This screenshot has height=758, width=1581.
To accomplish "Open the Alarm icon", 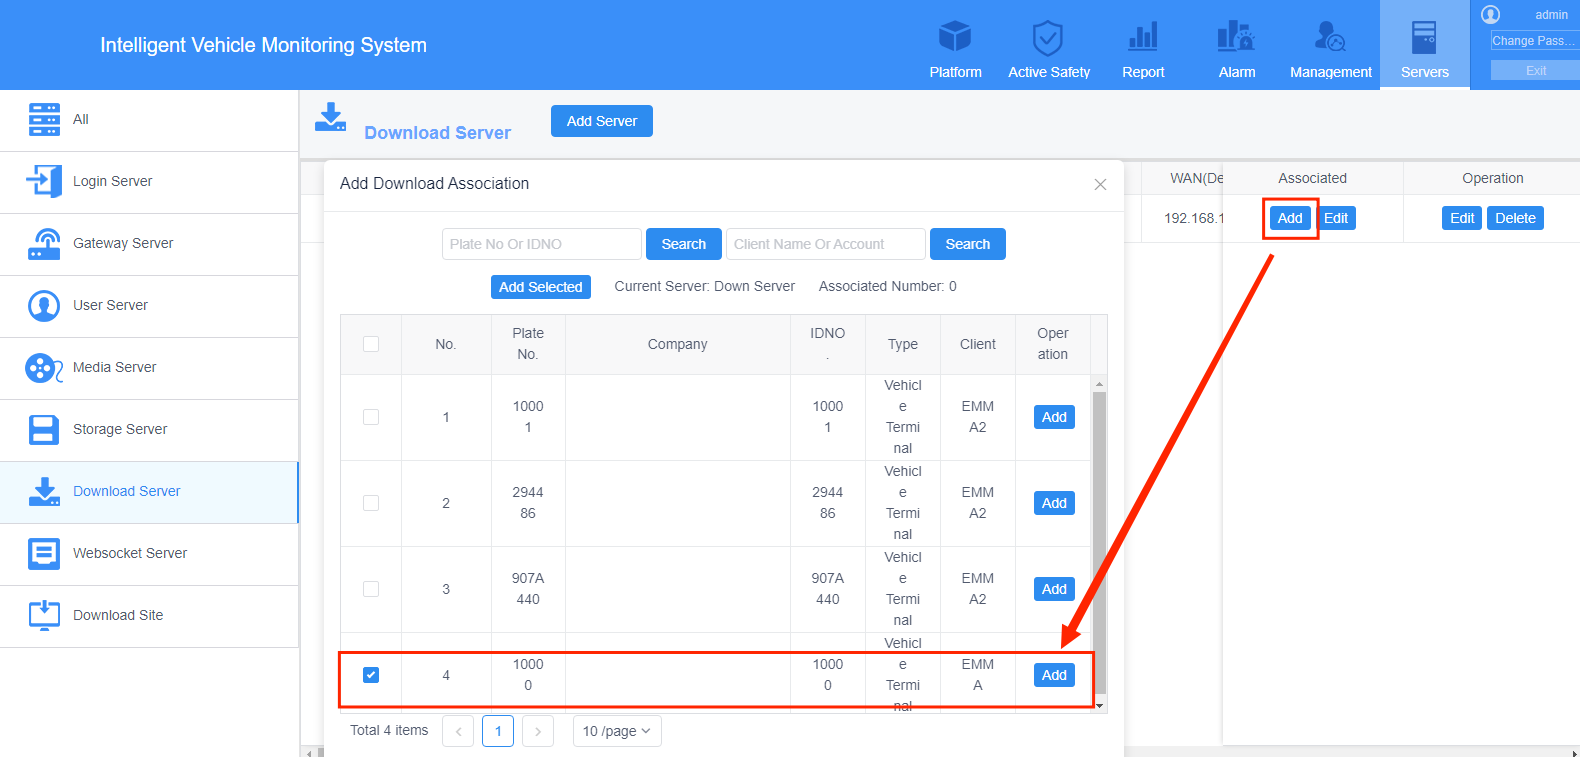I will [1236, 37].
